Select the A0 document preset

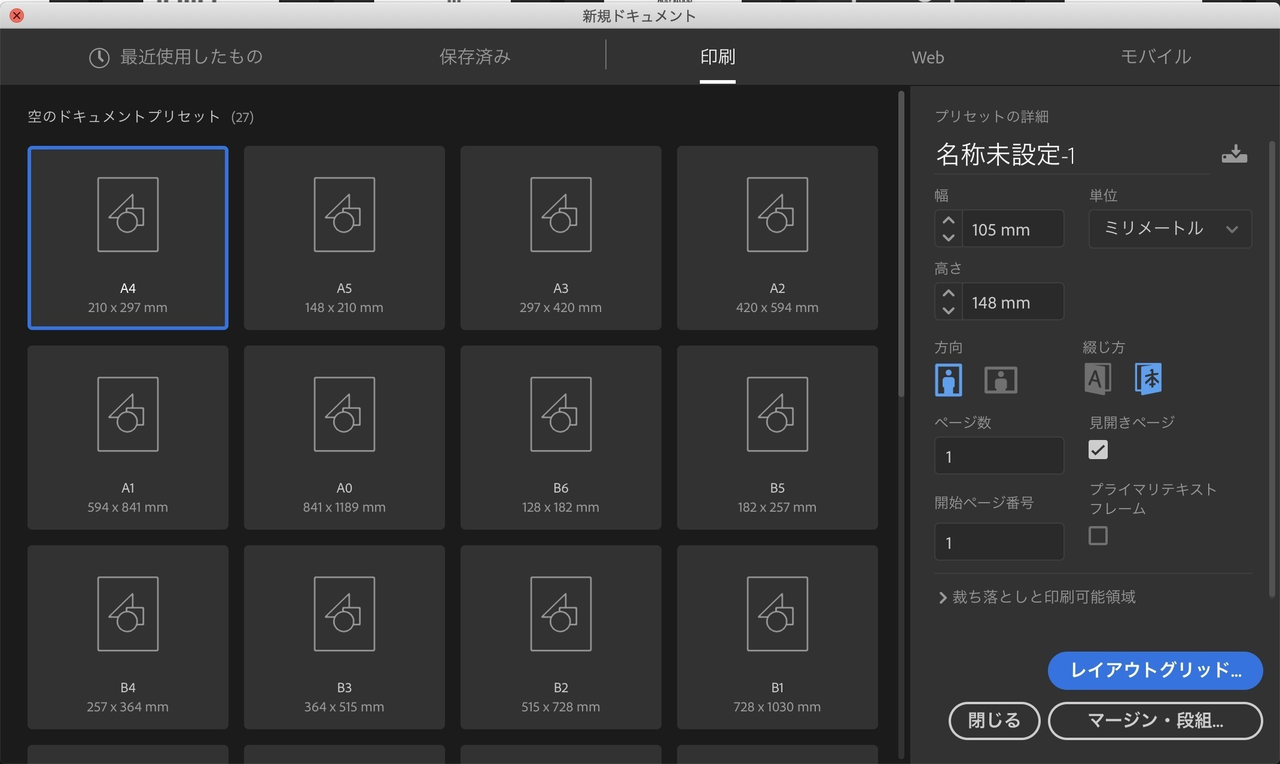tap(344, 438)
